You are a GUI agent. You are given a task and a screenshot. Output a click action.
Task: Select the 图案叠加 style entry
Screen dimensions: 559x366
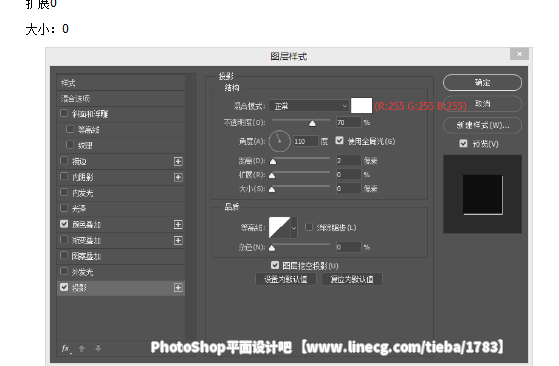coord(121,256)
